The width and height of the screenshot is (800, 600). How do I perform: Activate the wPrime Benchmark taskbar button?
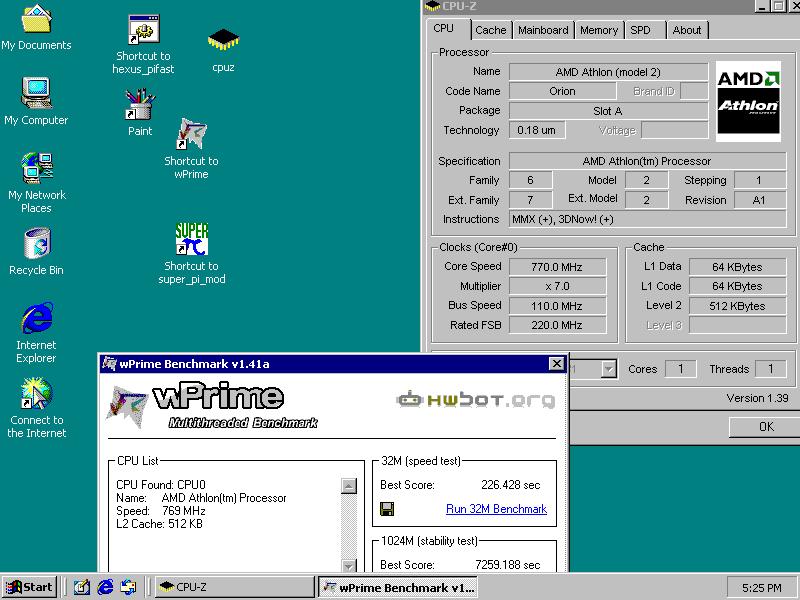[399, 587]
